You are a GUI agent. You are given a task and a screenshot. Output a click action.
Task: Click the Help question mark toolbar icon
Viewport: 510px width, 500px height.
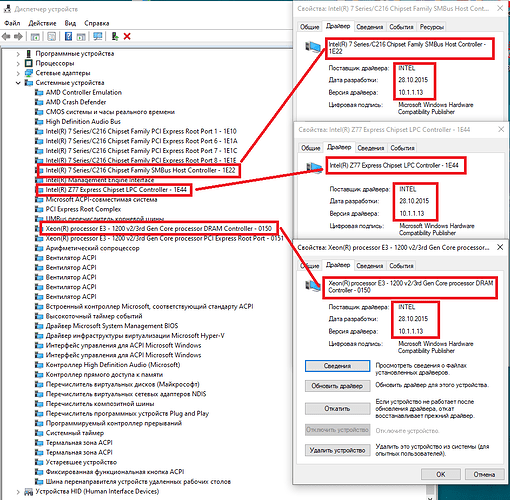[x=68, y=36]
